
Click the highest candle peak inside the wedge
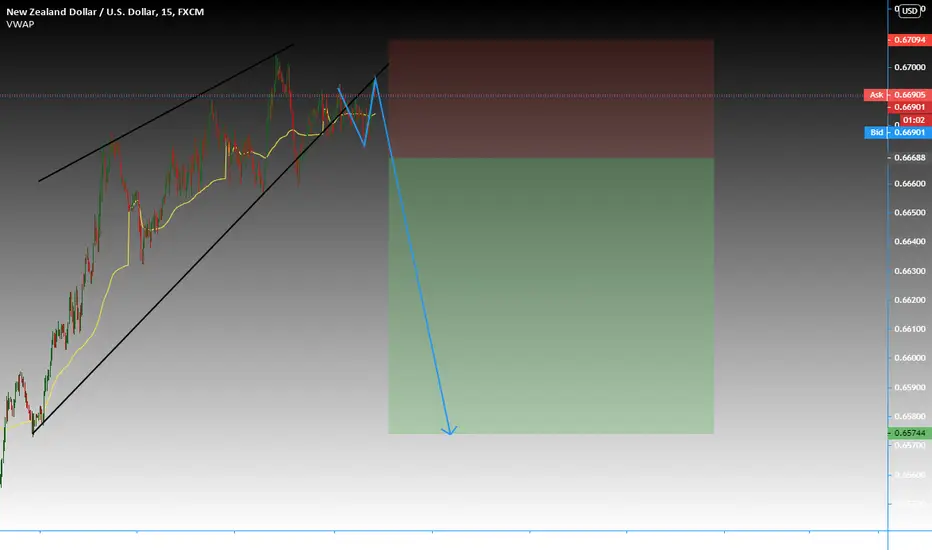(276, 58)
